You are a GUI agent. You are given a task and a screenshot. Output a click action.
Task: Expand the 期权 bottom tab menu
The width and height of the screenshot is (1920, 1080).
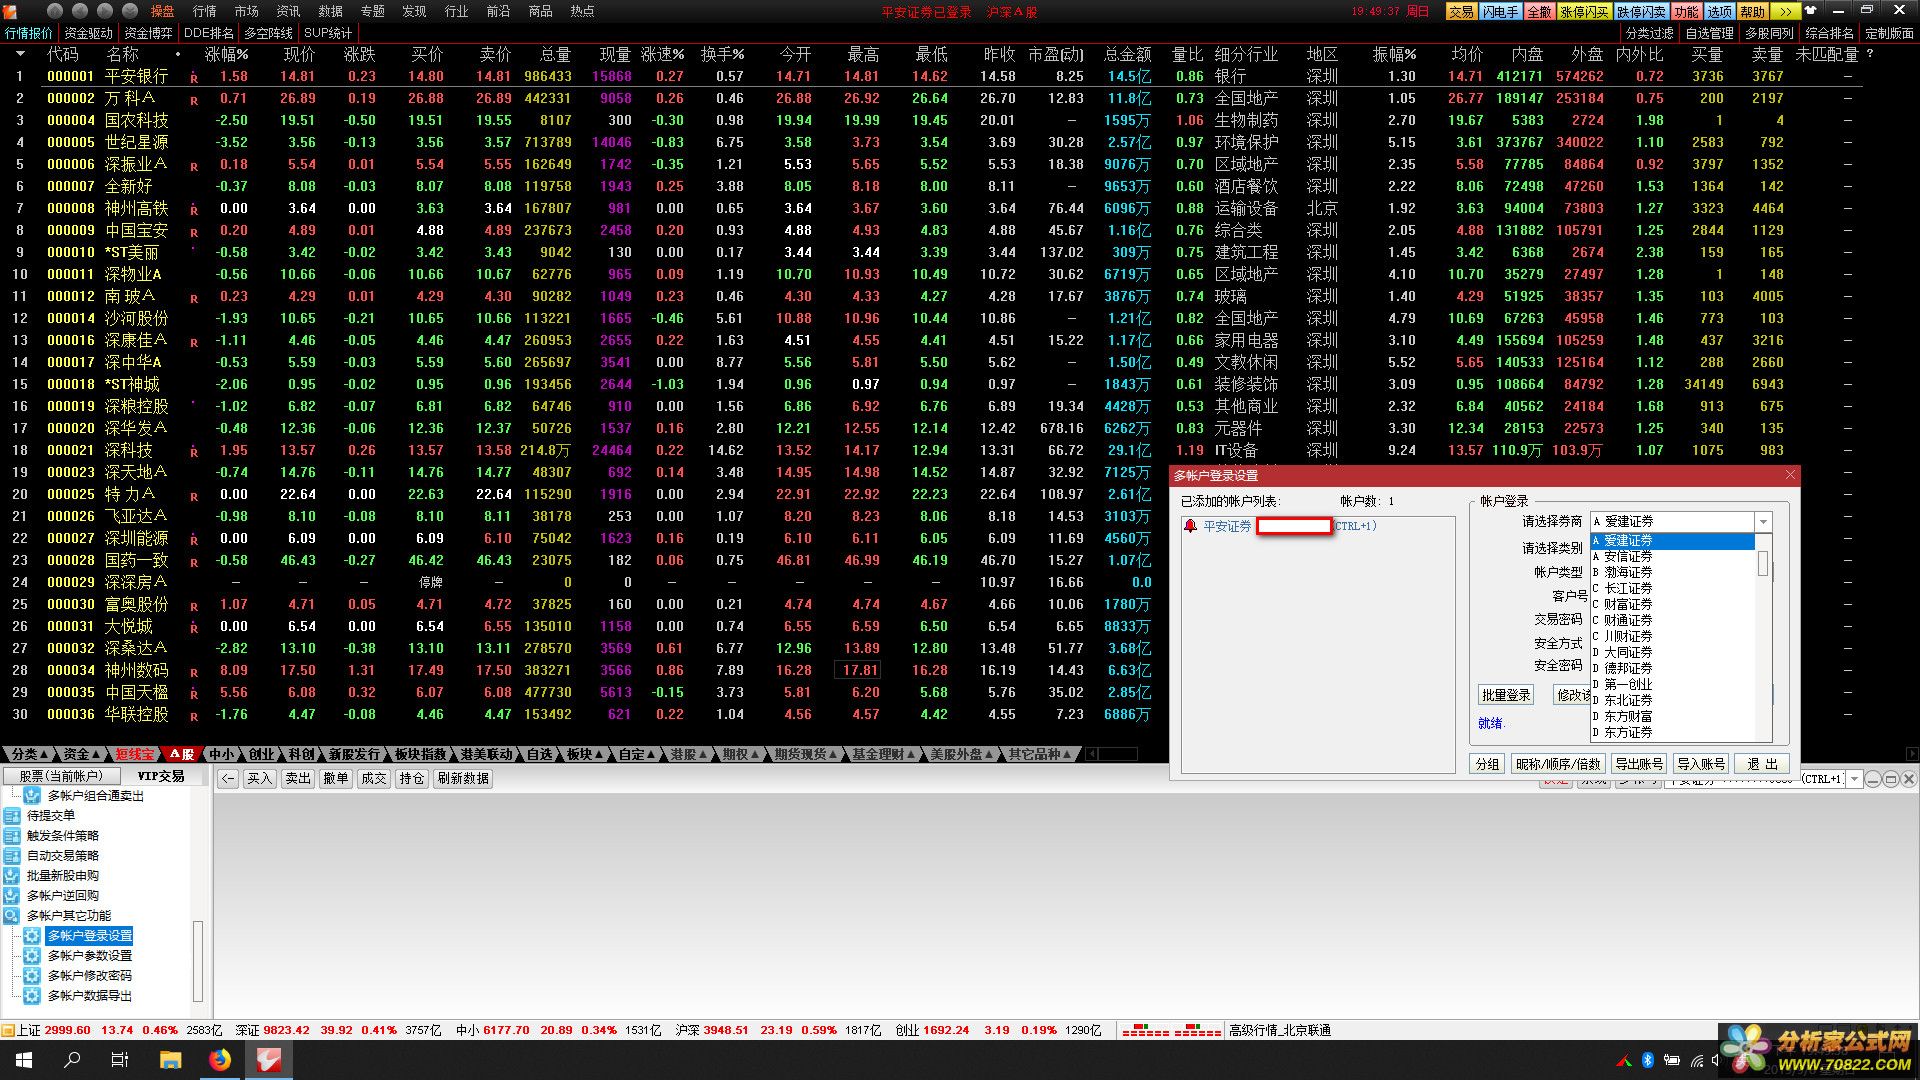740,754
